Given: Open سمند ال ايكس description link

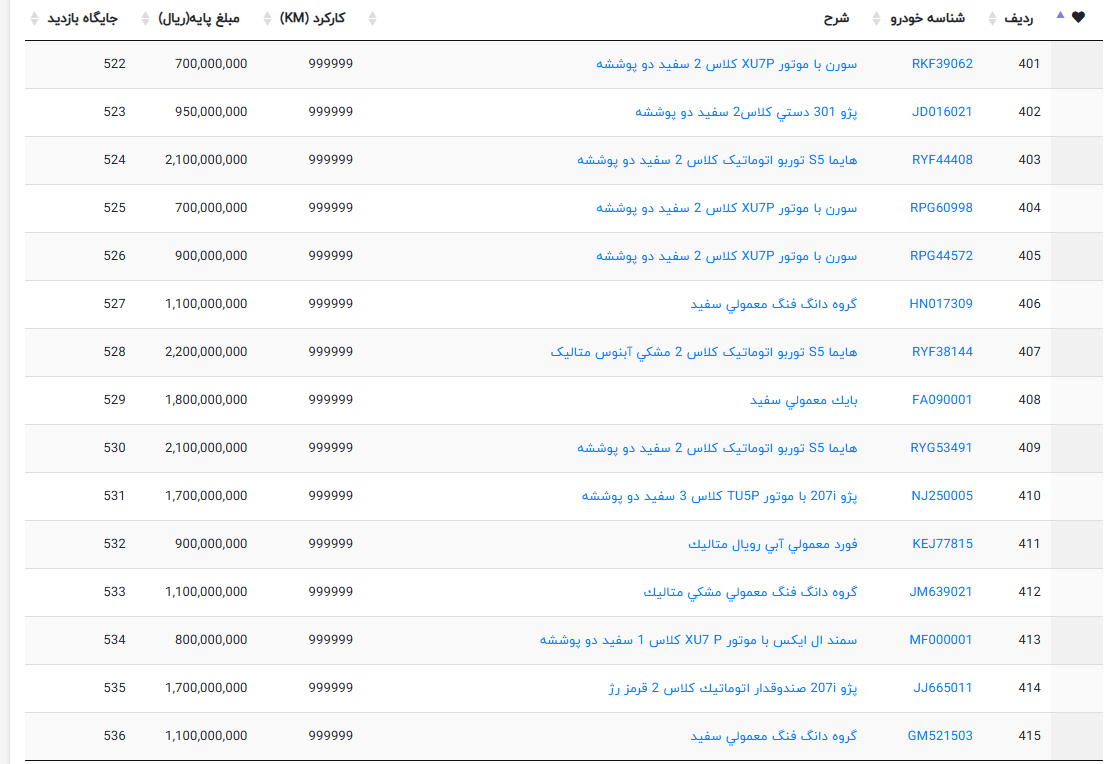Looking at the screenshot, I should point(698,640).
